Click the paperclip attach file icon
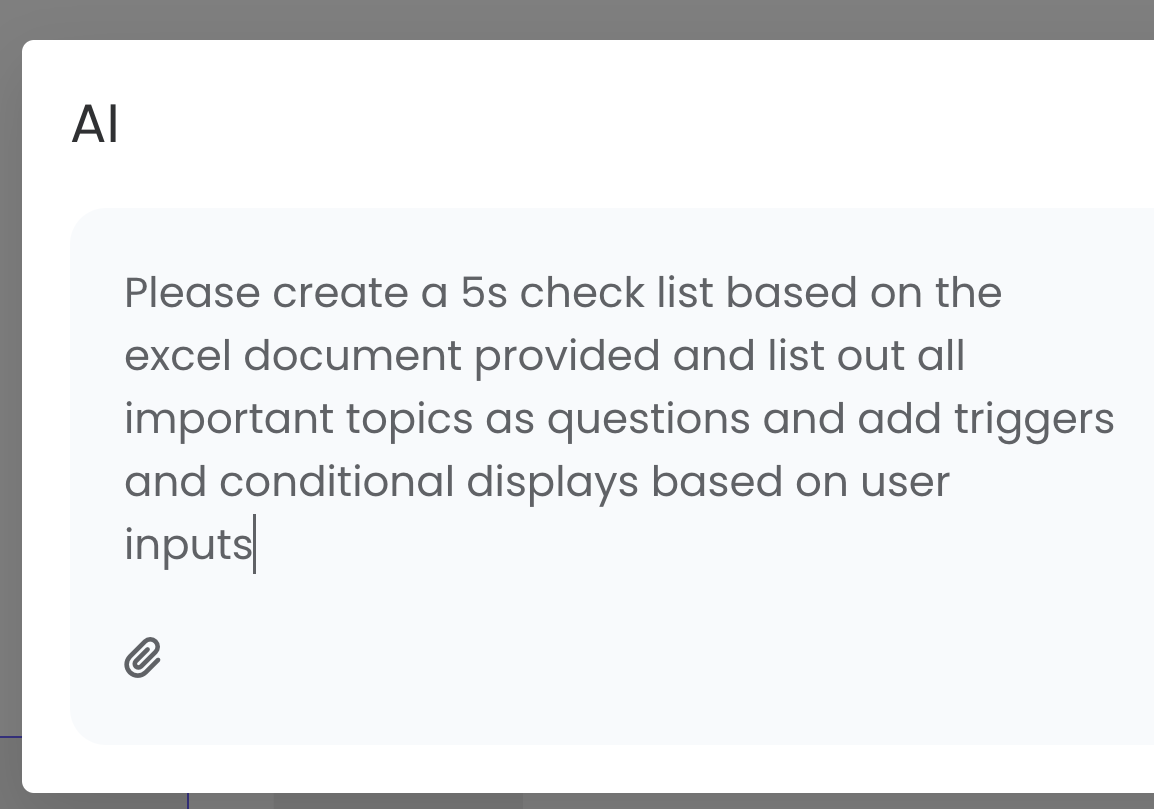1154x809 pixels. pyautogui.click(x=142, y=657)
